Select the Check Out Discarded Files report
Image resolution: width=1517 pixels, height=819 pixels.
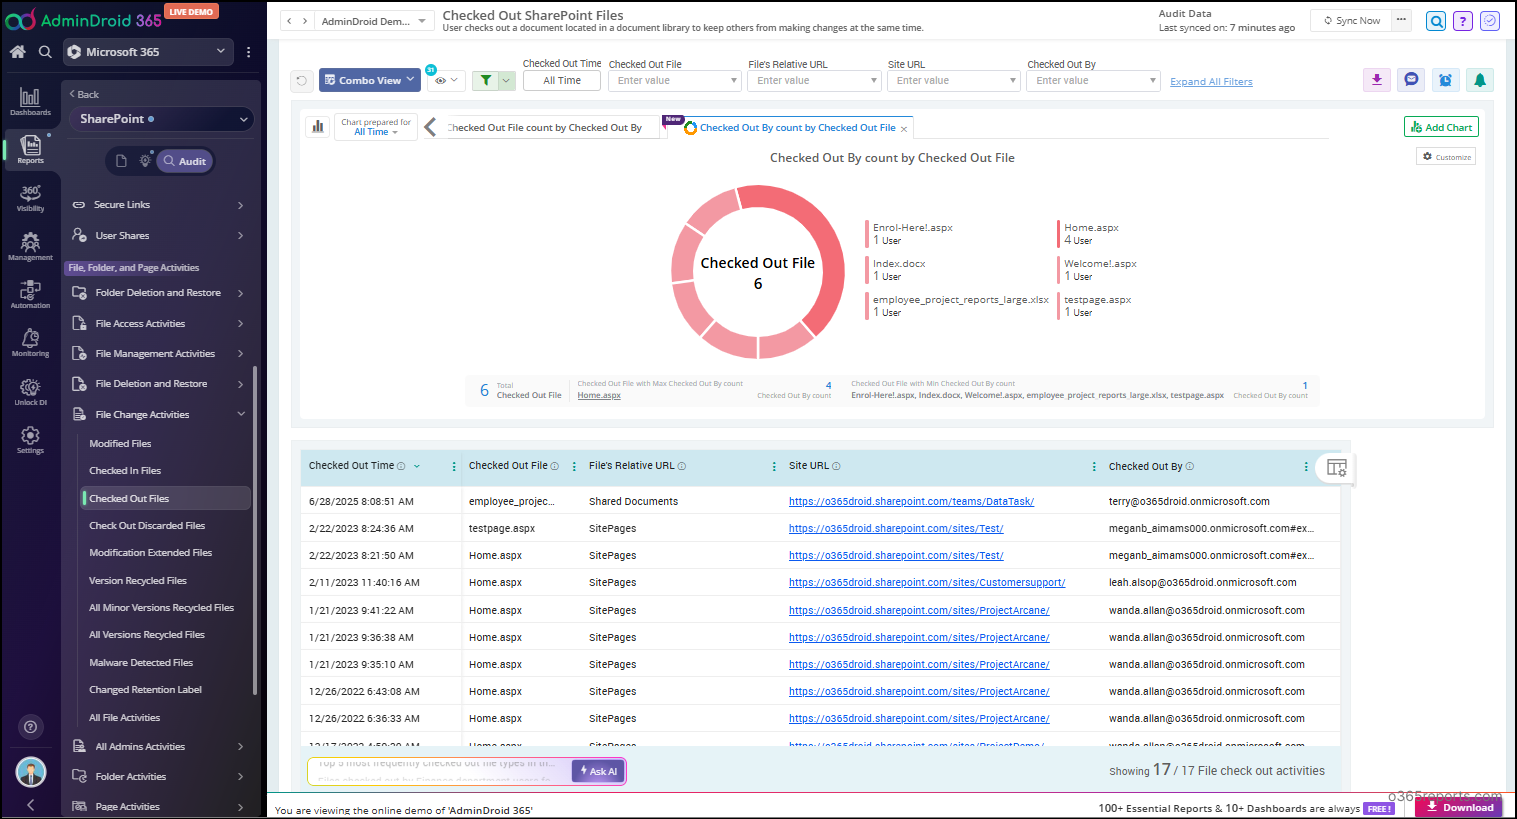(x=147, y=525)
